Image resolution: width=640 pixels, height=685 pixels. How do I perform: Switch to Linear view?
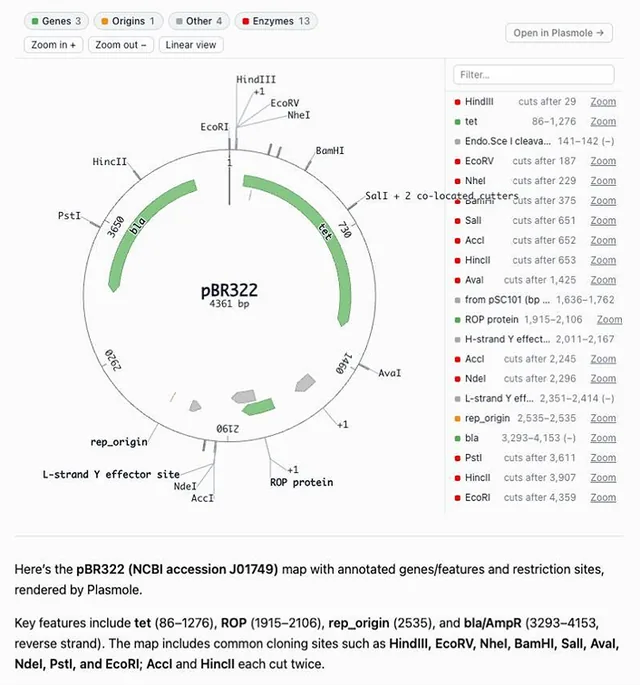point(191,45)
